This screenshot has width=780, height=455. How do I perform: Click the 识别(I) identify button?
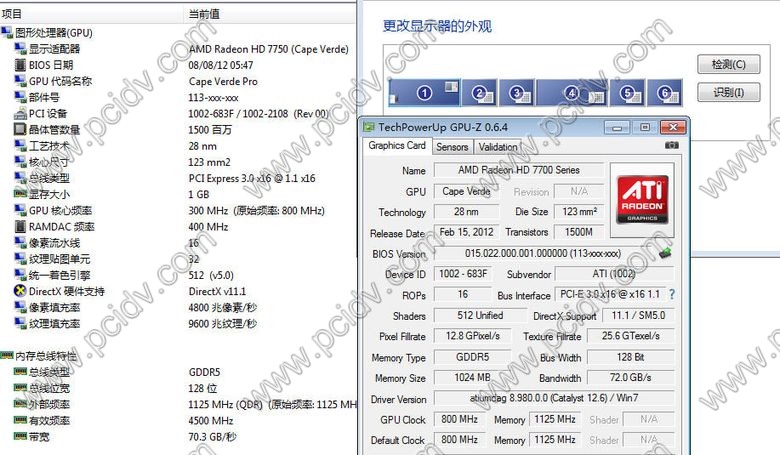click(x=729, y=92)
